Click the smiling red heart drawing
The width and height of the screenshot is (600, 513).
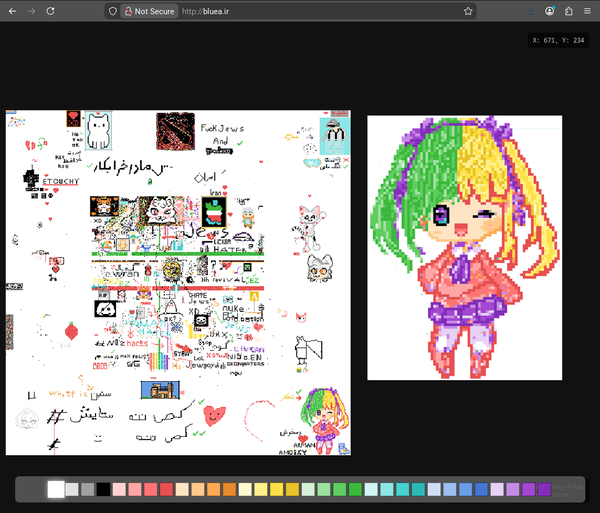tap(214, 415)
